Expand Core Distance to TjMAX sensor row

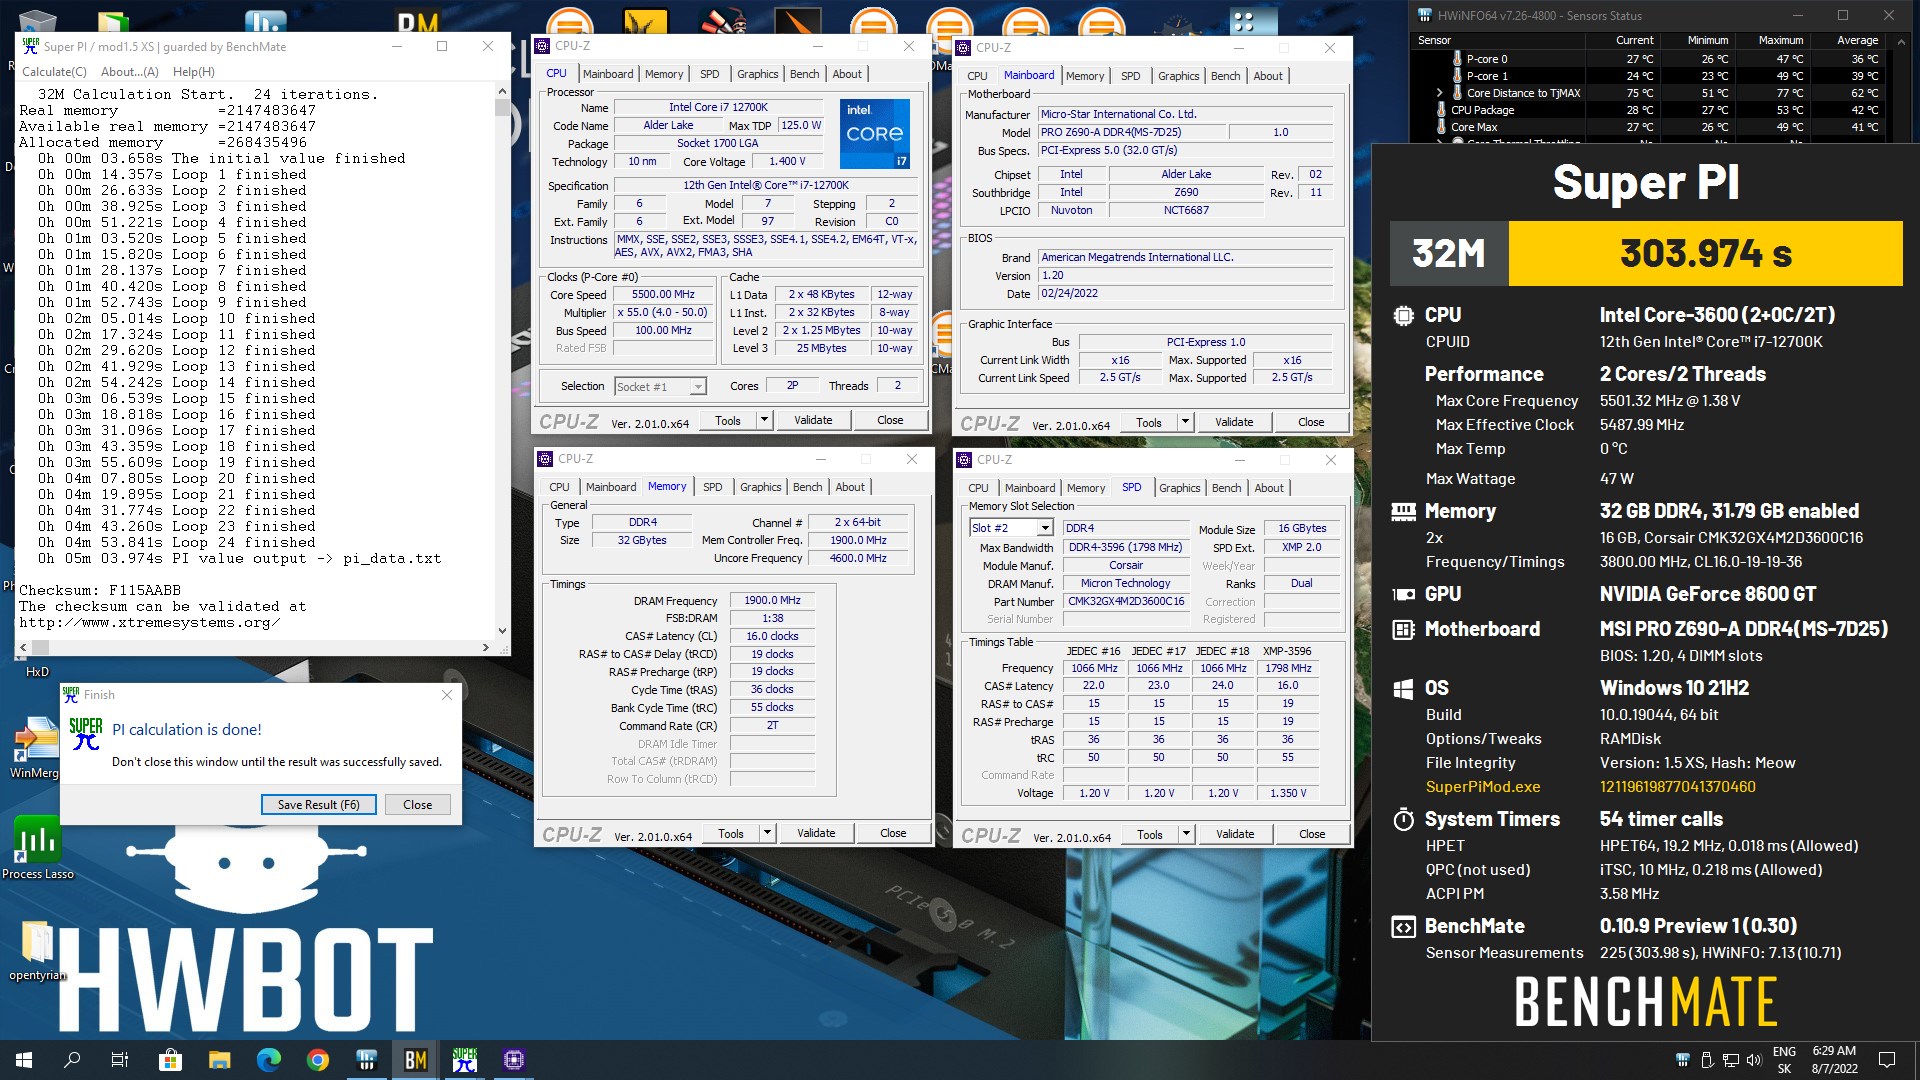tap(1440, 93)
